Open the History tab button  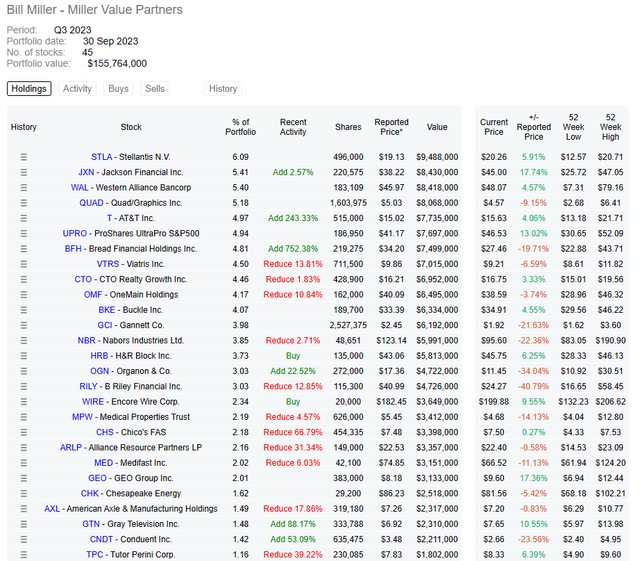point(223,89)
